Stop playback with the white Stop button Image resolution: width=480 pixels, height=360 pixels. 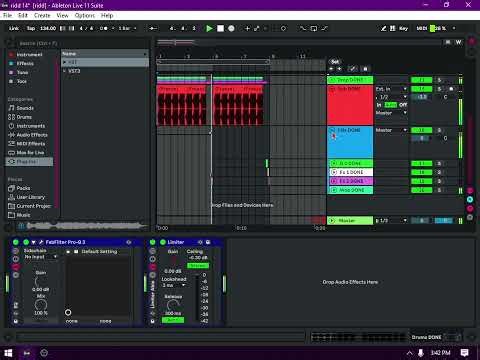point(220,29)
